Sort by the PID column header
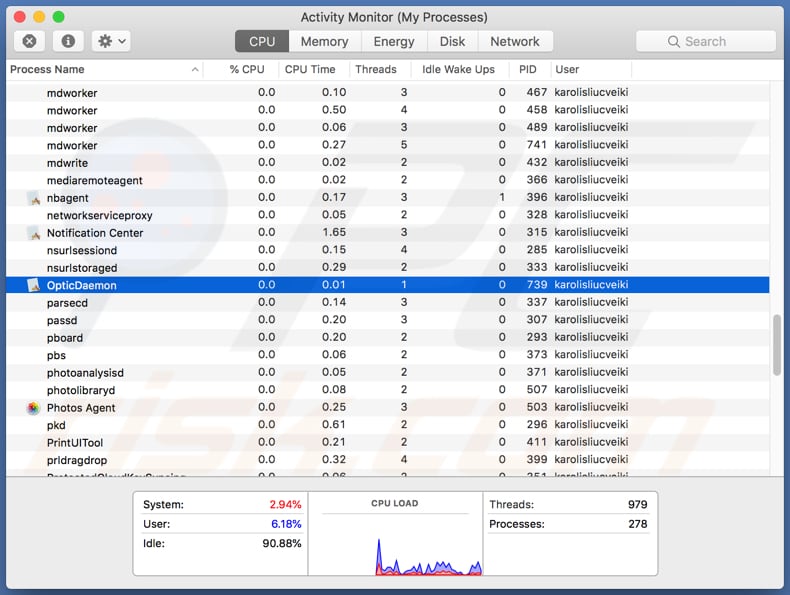This screenshot has height=595, width=790. pyautogui.click(x=528, y=69)
